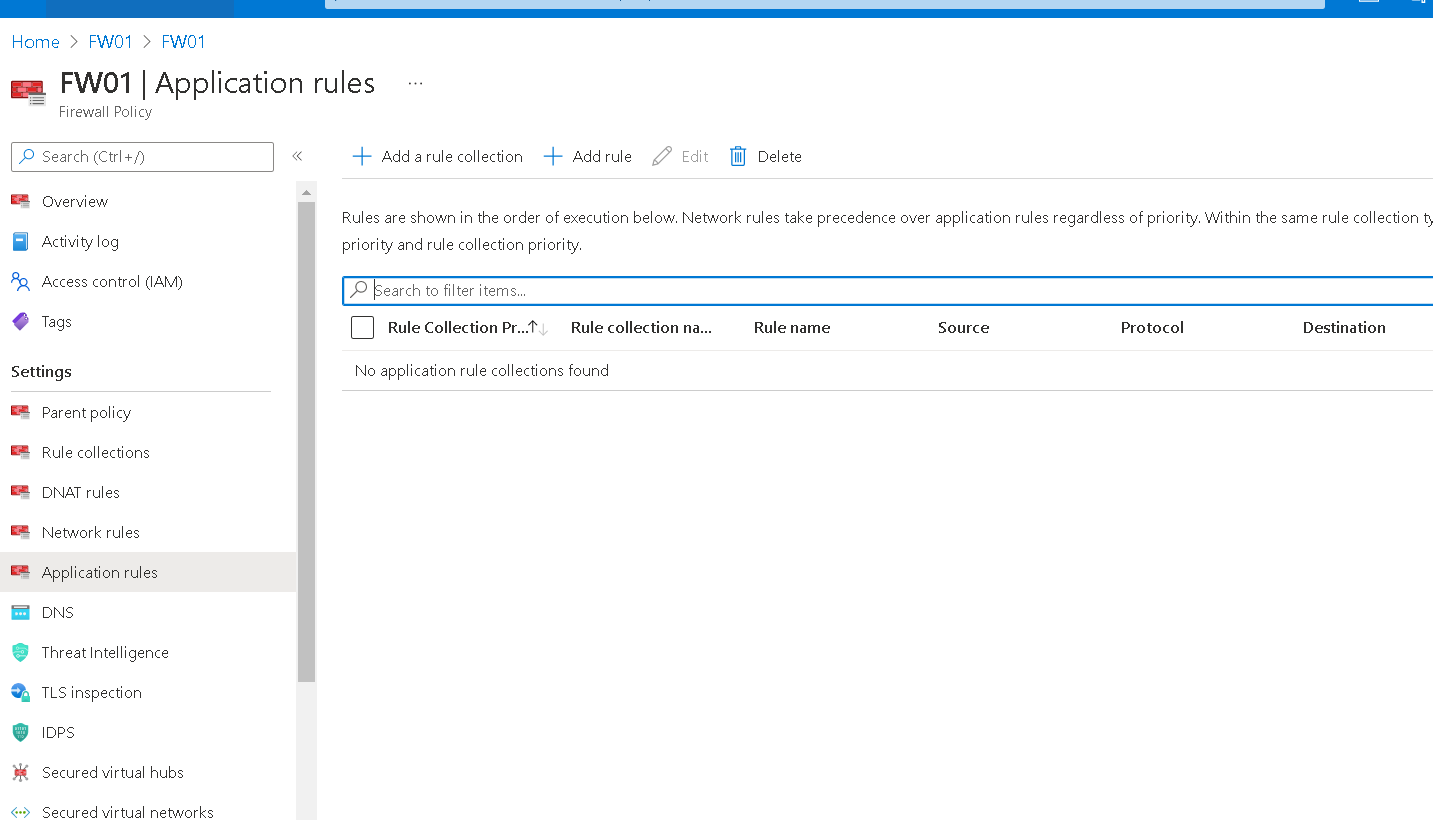The image size is (1433, 820).
Task: Click the Rule collection name column header
Action: (641, 327)
